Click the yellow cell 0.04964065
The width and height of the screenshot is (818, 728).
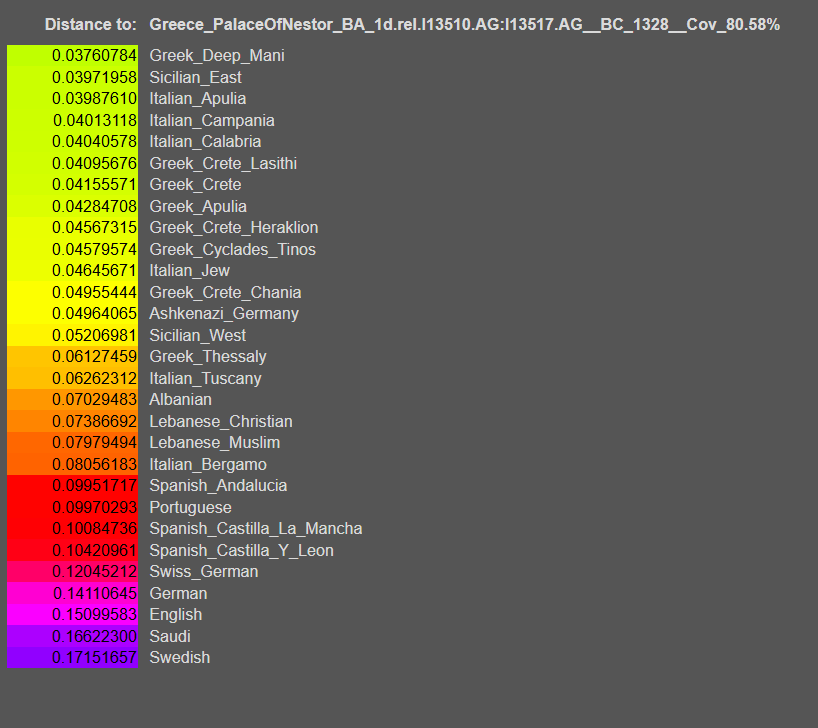click(x=73, y=314)
